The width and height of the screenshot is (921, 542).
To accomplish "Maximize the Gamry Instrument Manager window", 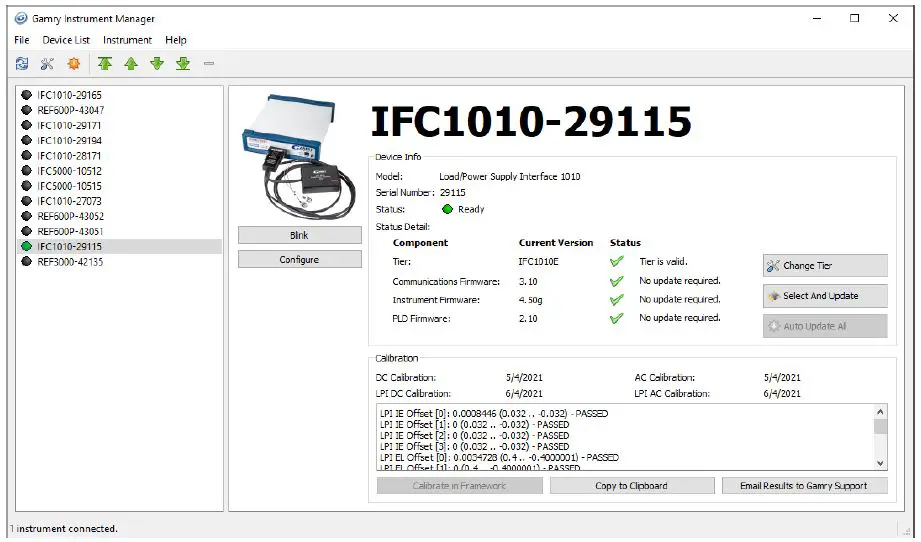I will click(855, 18).
